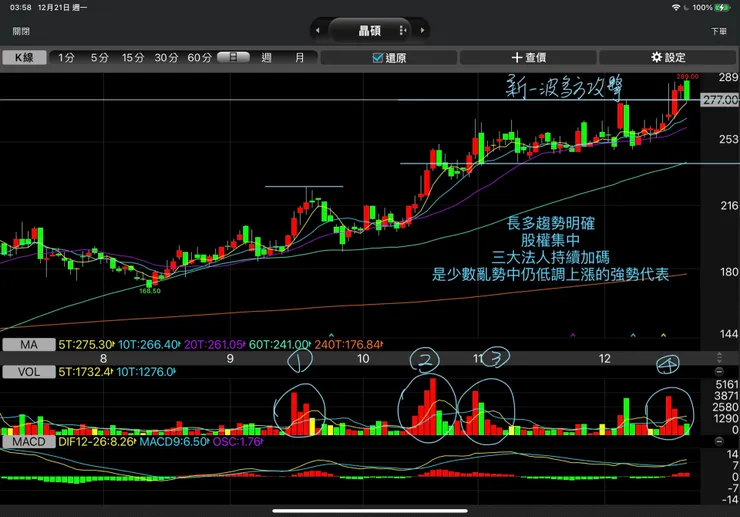The height and width of the screenshot is (517, 740).
Task: Tap the 1290 volume axis label
Action: [x=726, y=418]
